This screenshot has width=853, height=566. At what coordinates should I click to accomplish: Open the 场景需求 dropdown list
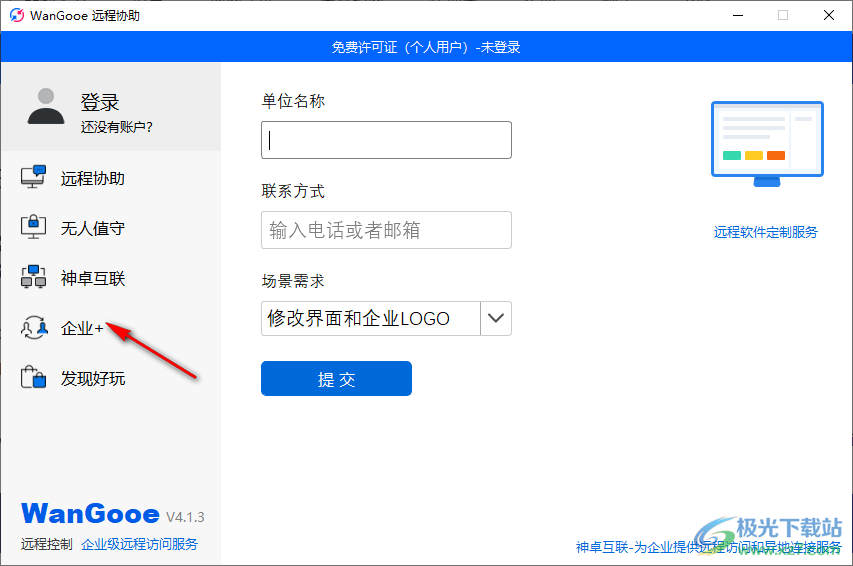tap(386, 318)
